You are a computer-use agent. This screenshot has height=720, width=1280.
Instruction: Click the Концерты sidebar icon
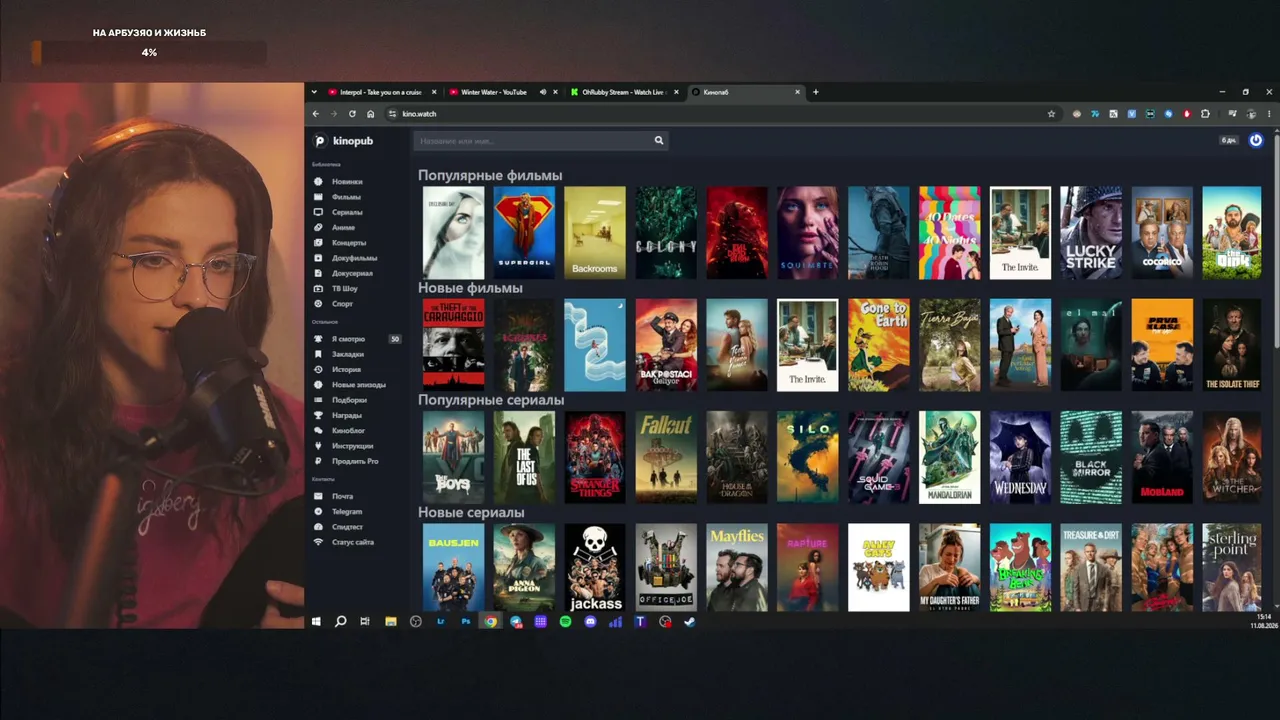(x=318, y=243)
